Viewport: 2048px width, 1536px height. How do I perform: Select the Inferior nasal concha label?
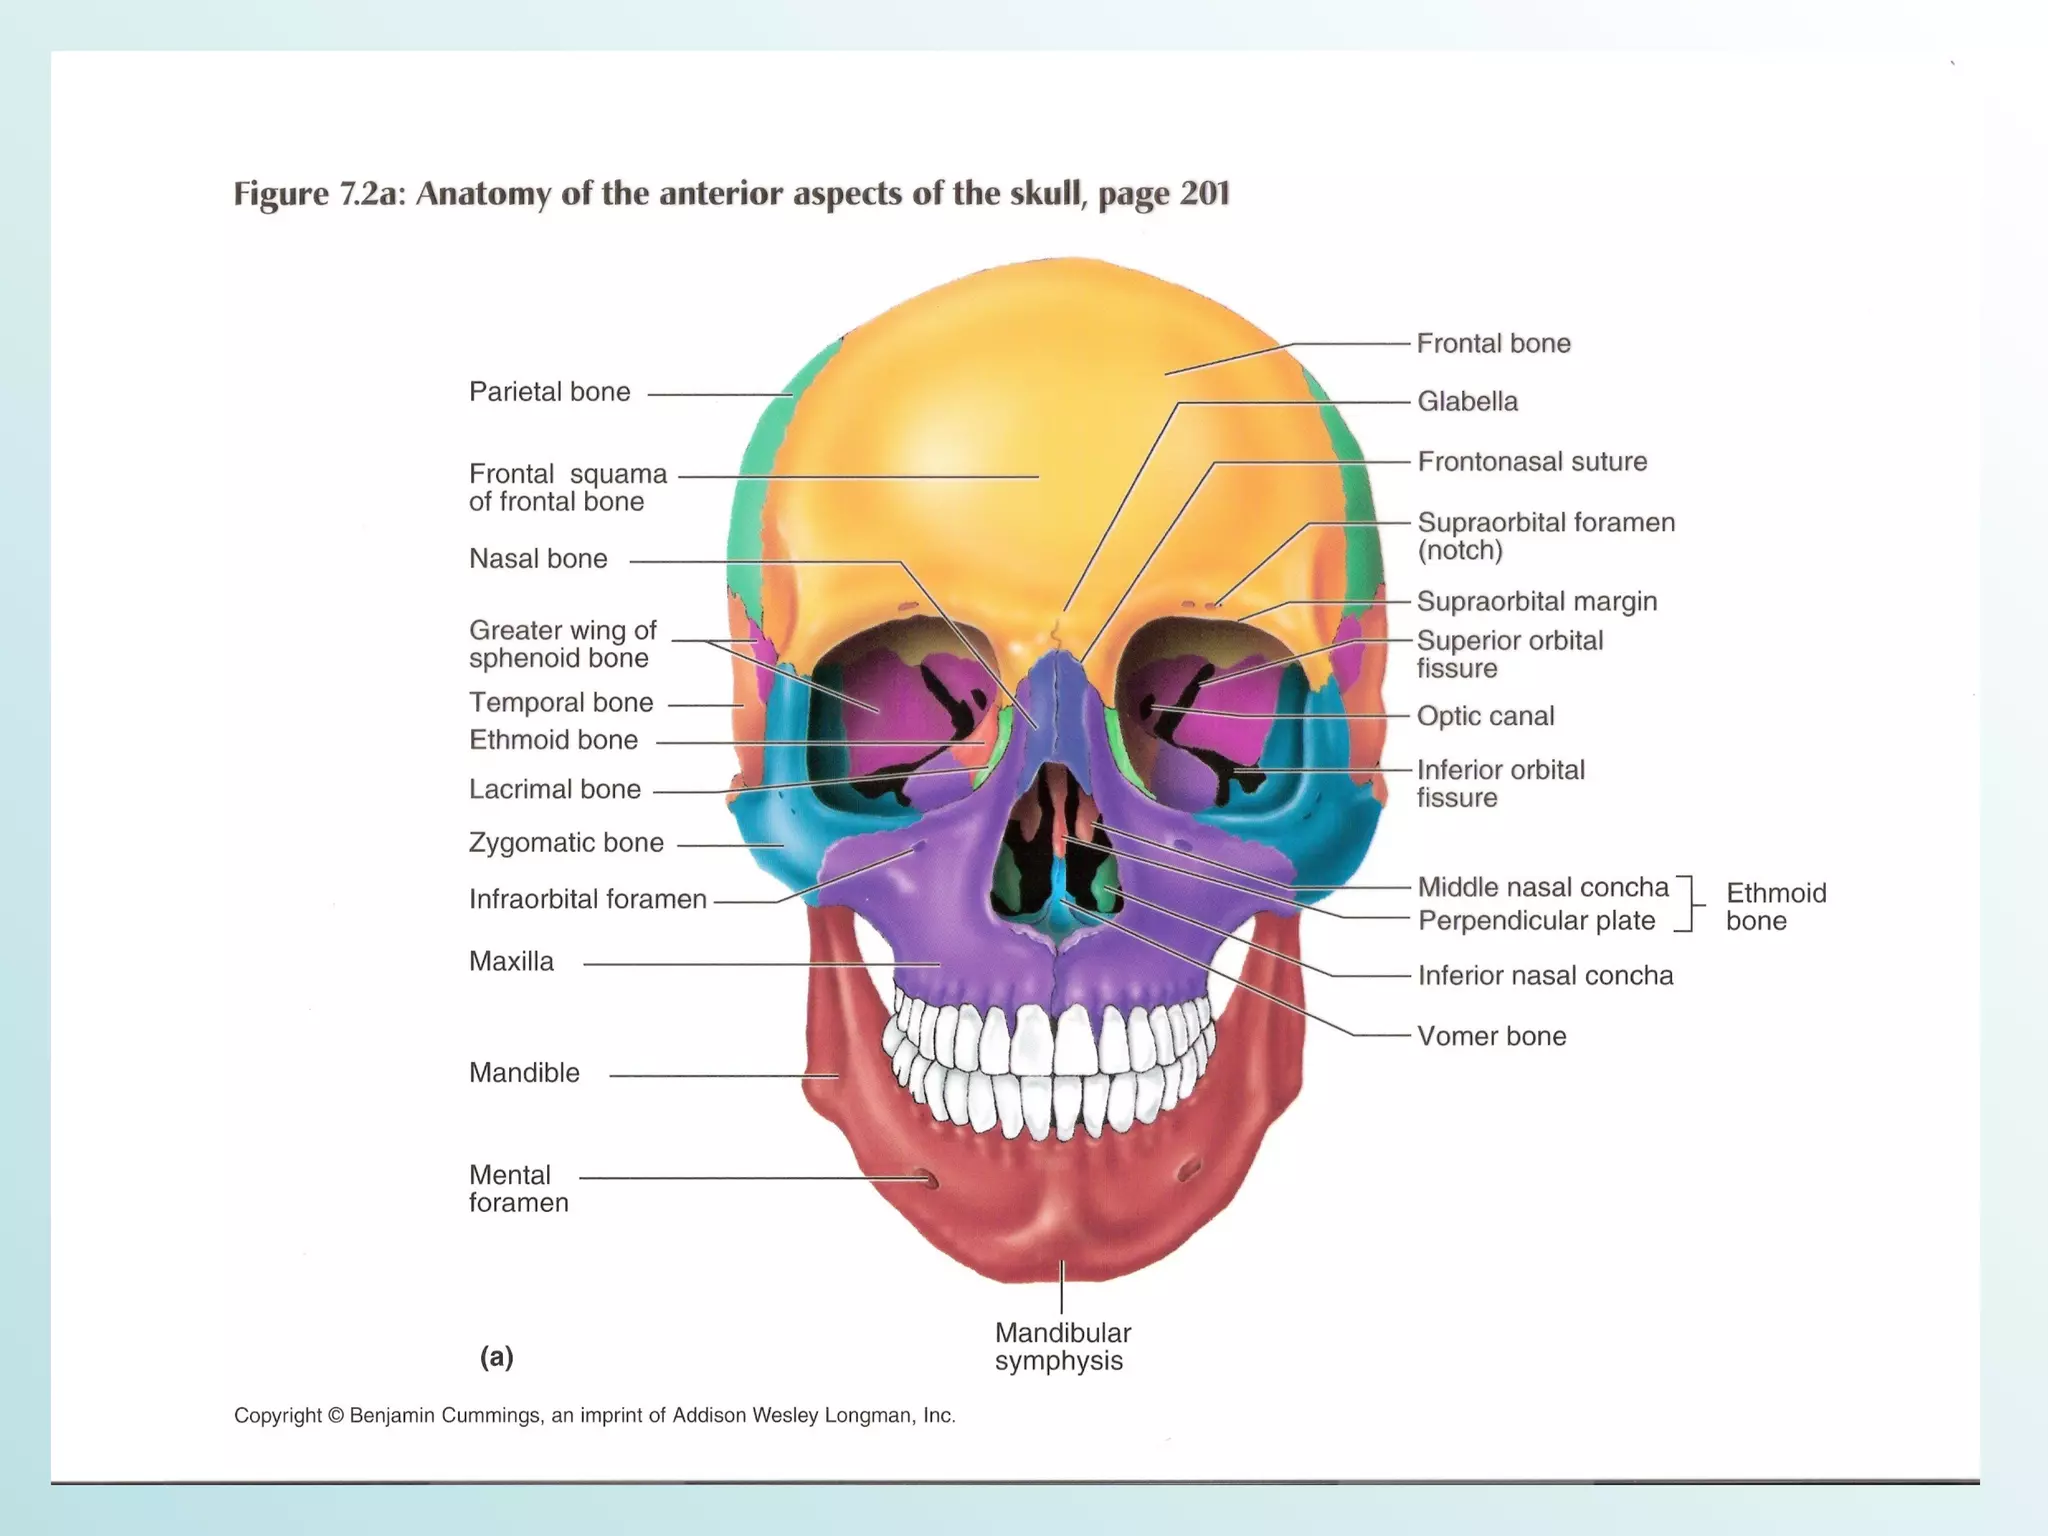pyautogui.click(x=1545, y=975)
